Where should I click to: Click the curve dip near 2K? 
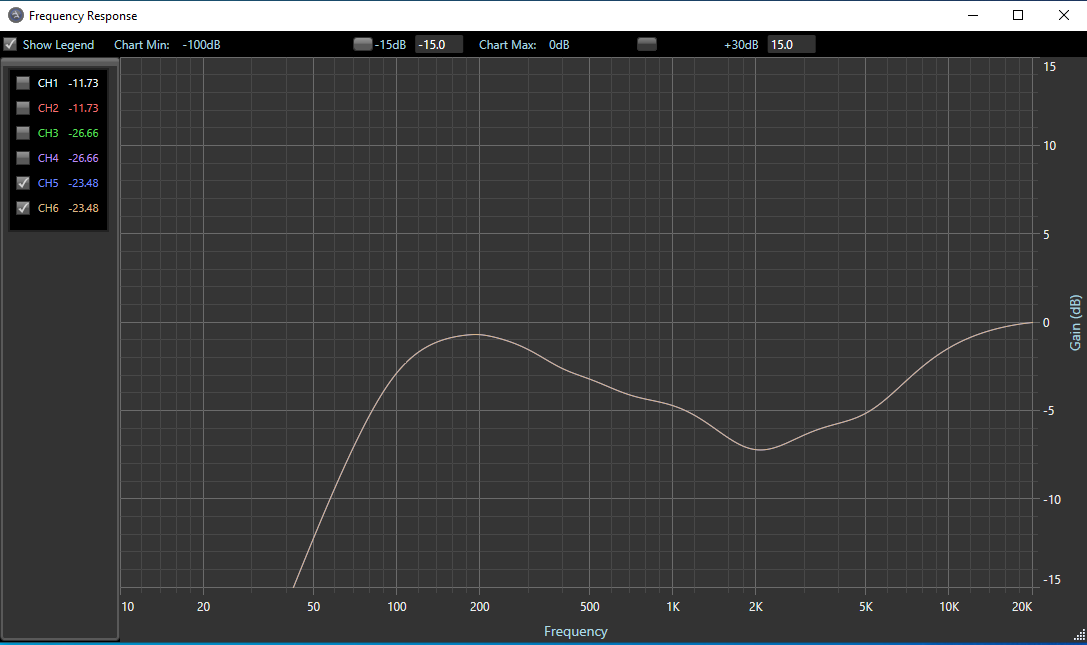[x=759, y=449]
